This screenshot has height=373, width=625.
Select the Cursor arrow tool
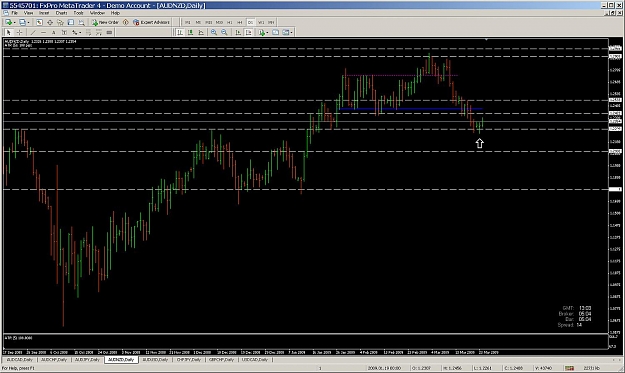(8, 32)
